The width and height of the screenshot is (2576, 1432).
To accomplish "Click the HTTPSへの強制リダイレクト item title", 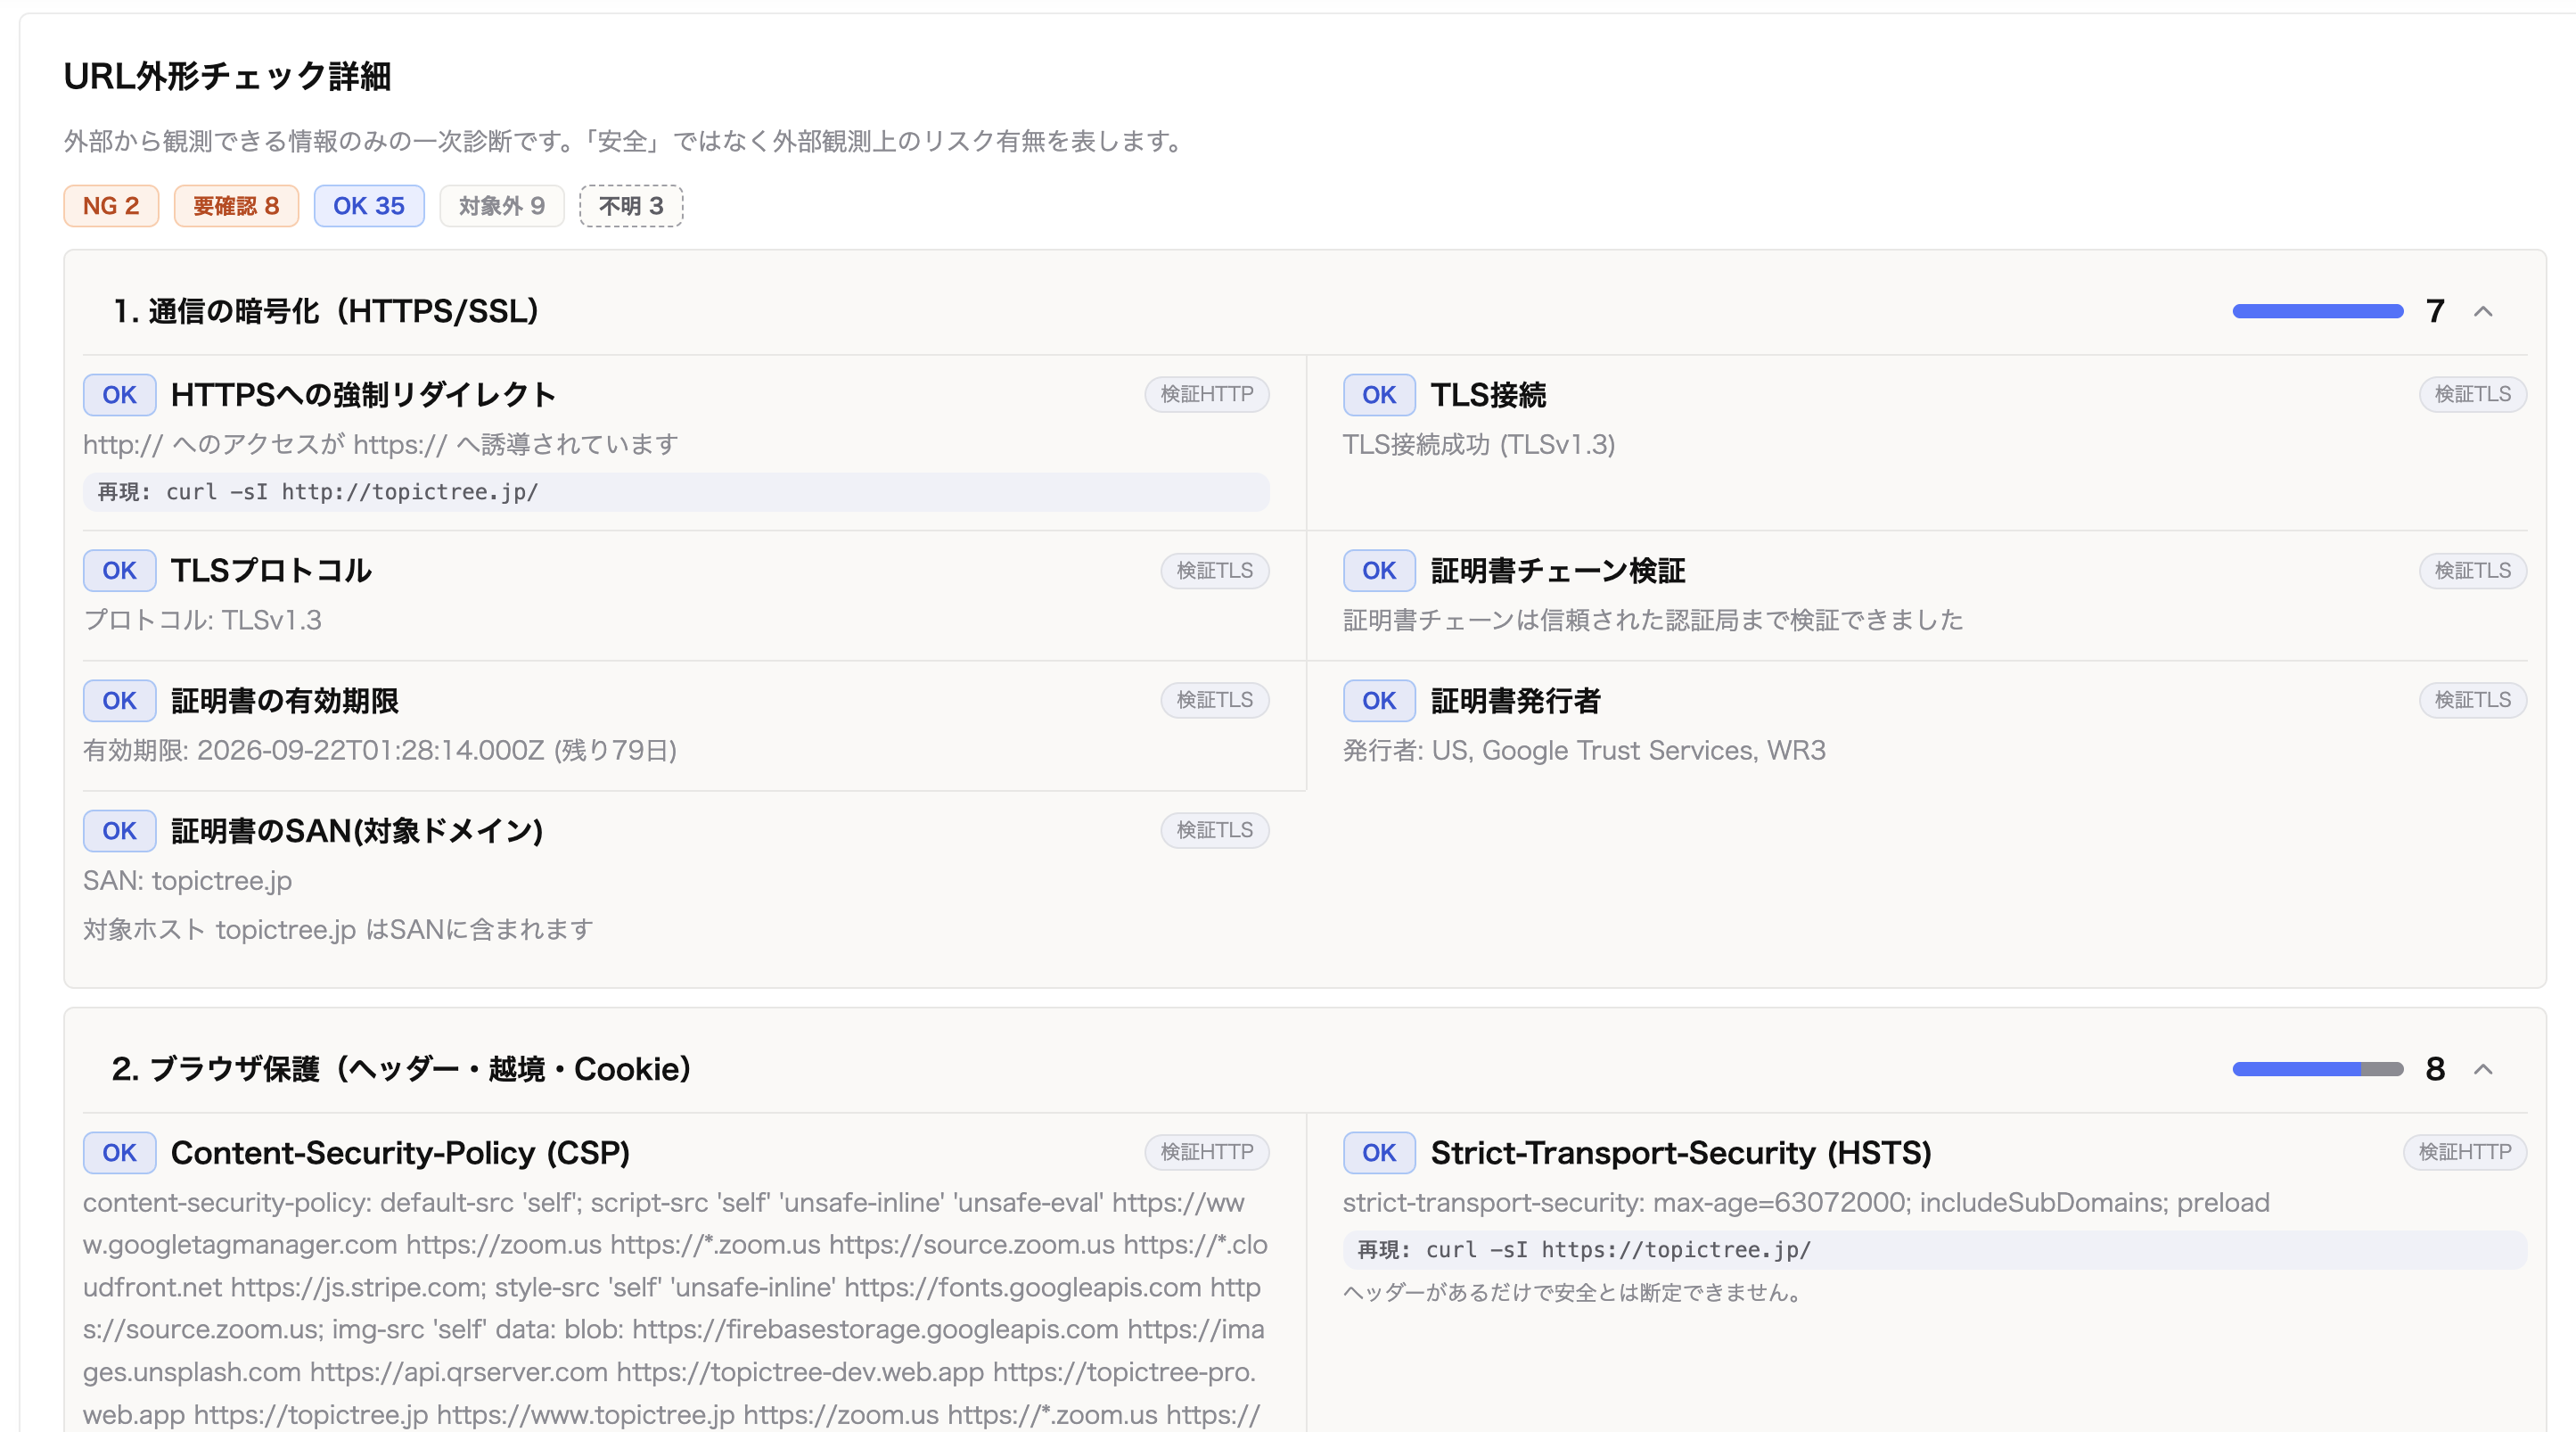I will click(x=364, y=395).
